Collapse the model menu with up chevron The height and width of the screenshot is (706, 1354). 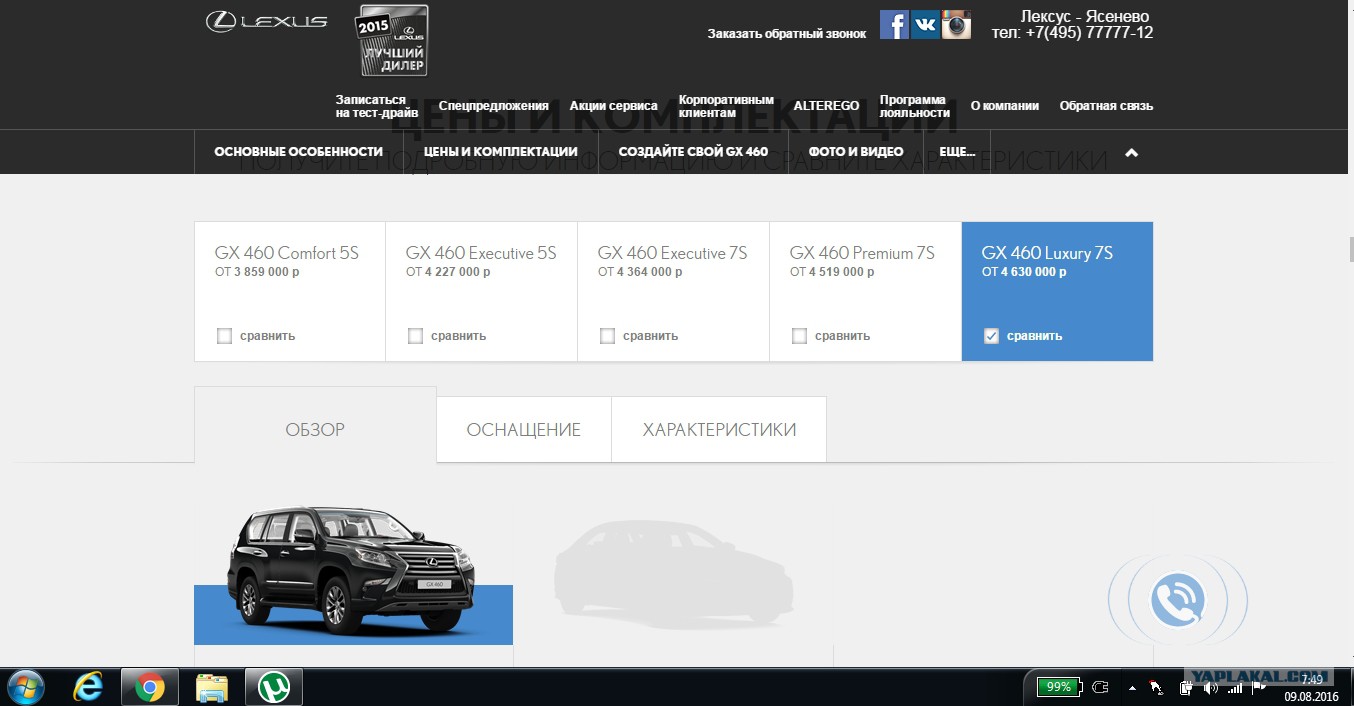[1131, 153]
